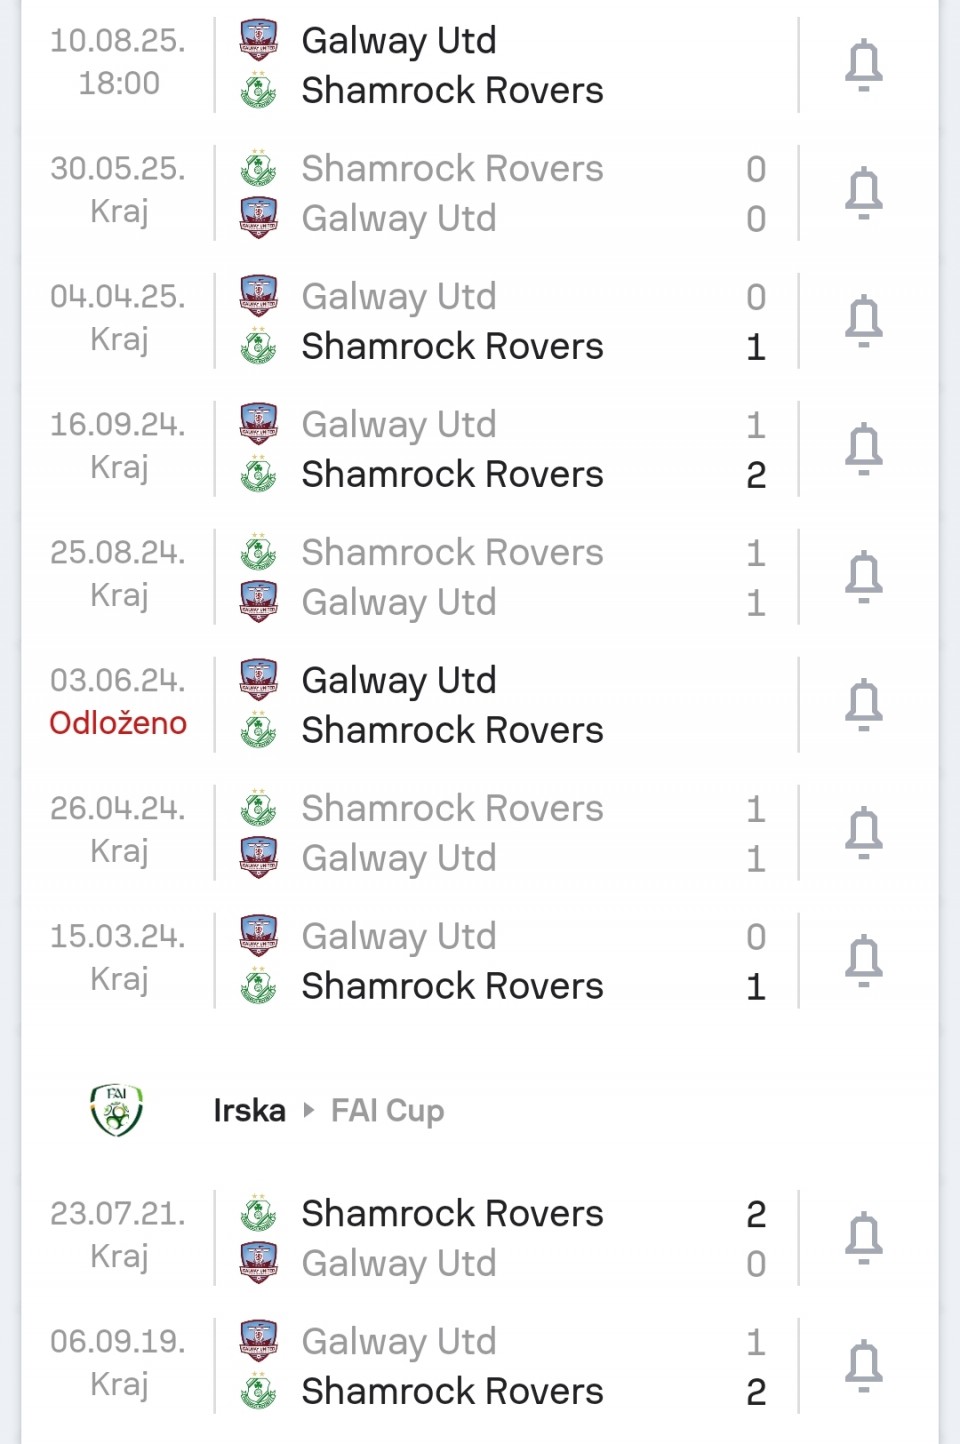Click the bell icon for 26.04.24 match

[864, 834]
